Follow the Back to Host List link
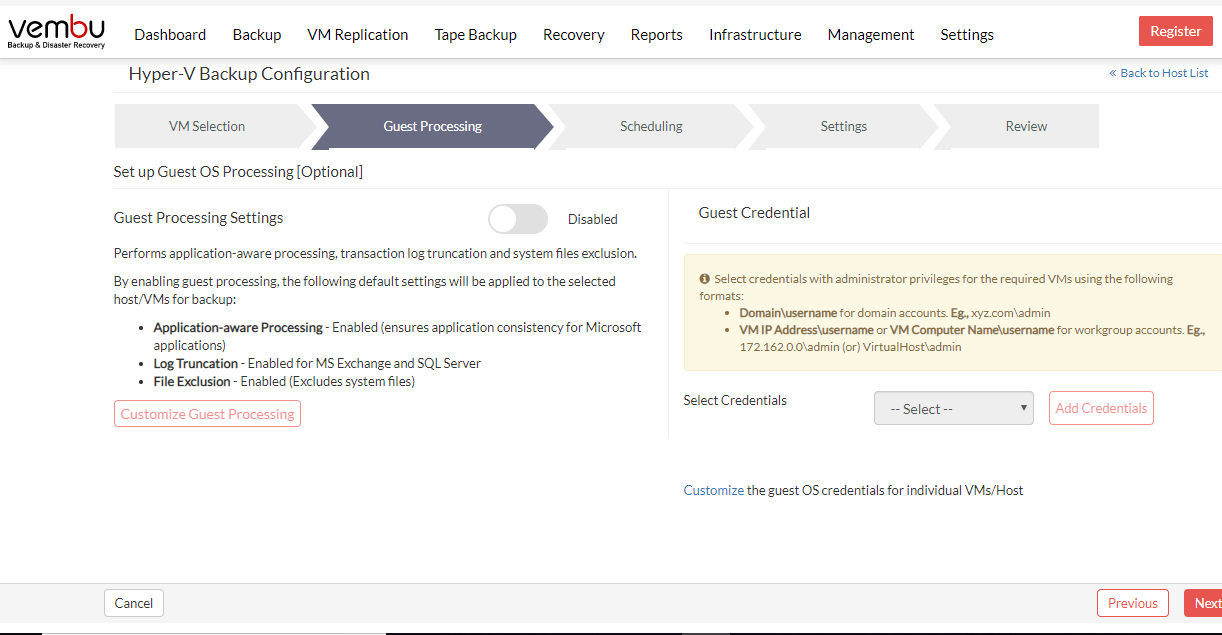Screen dimensions: 1222x635 (x=1159, y=73)
